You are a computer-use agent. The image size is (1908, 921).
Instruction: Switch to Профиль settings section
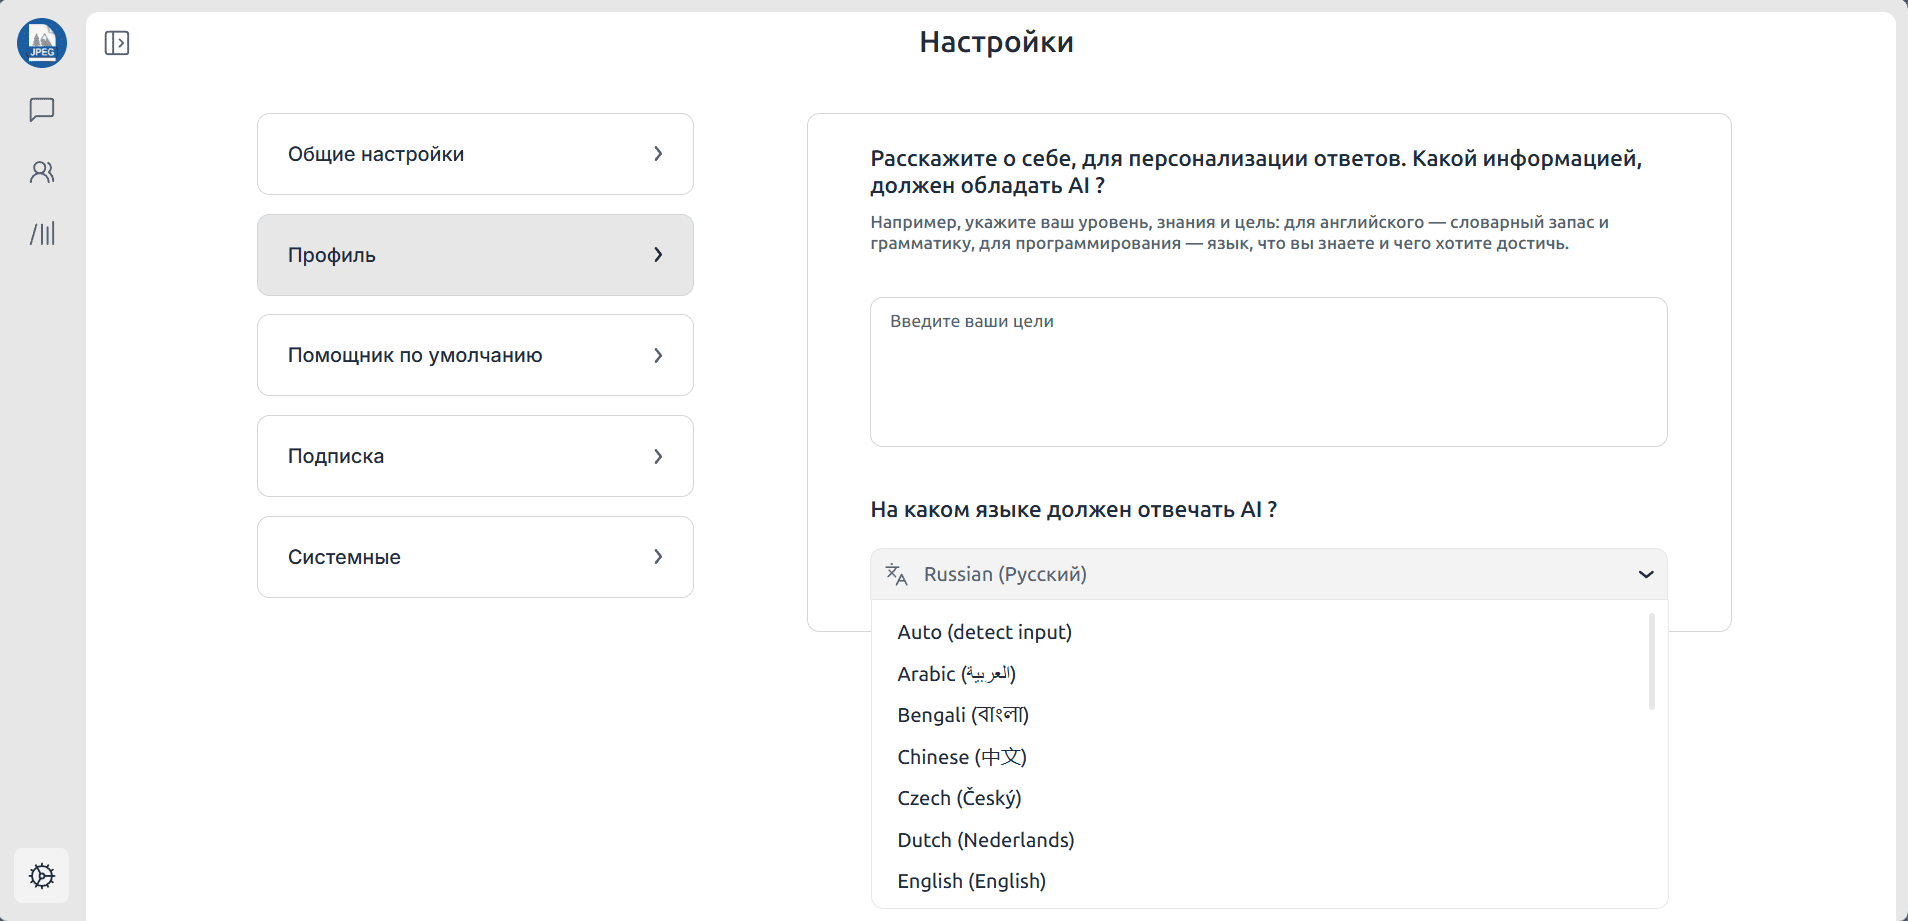tap(475, 255)
